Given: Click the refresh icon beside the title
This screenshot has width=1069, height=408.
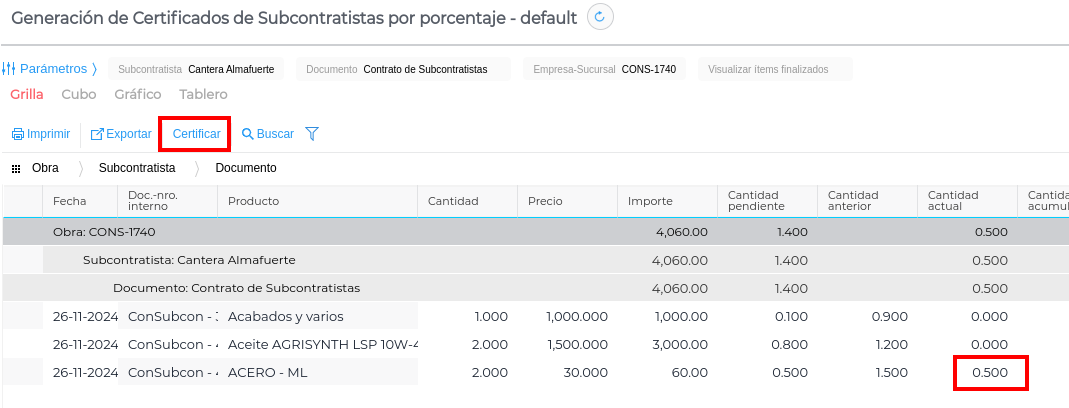Looking at the screenshot, I should (600, 17).
